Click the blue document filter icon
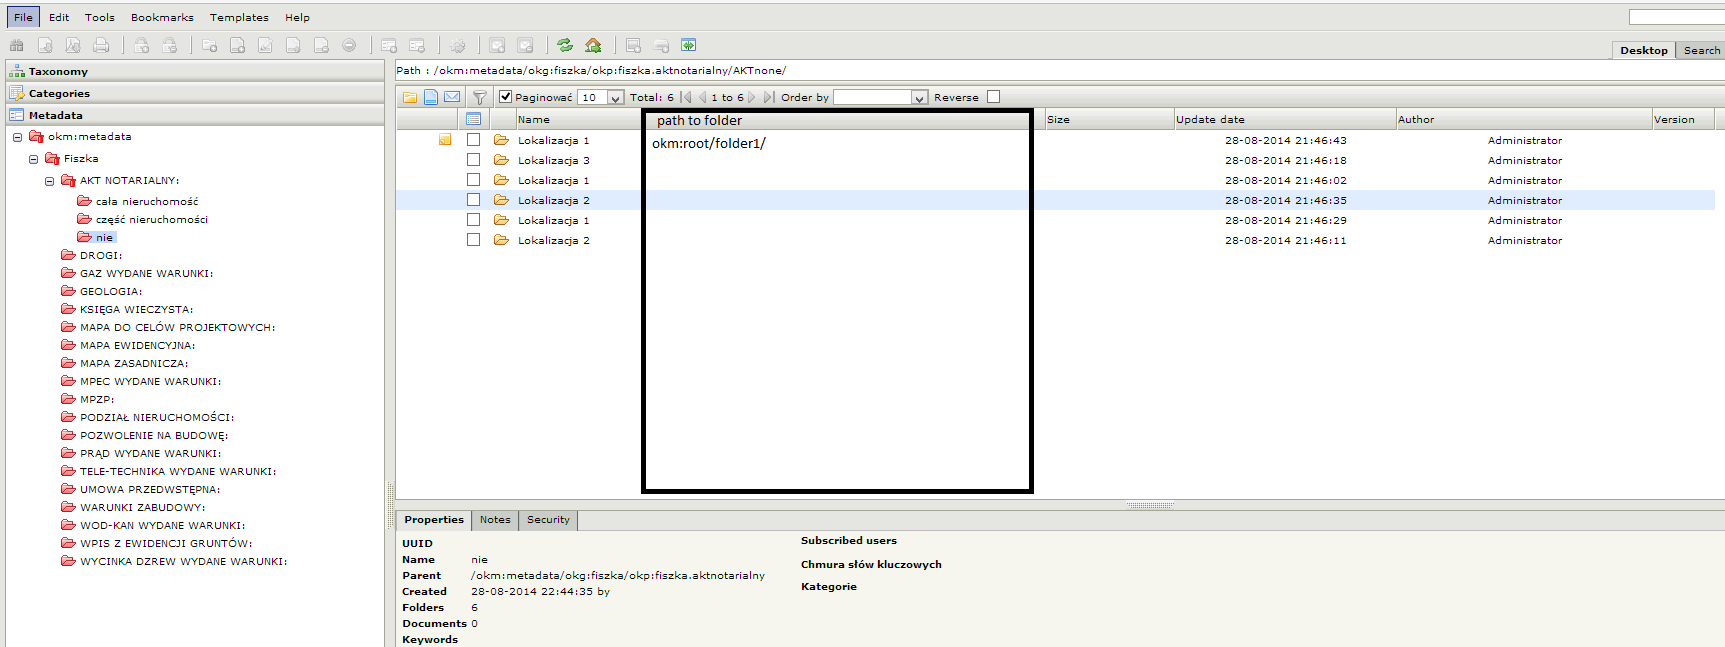This screenshot has width=1725, height=647. (x=431, y=97)
